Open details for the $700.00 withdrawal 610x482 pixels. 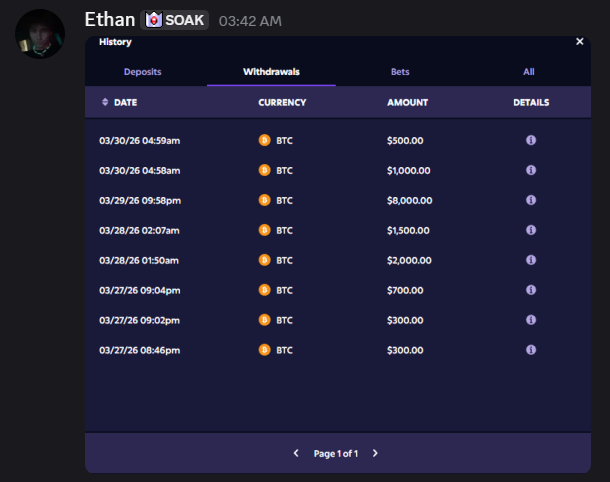click(x=531, y=290)
